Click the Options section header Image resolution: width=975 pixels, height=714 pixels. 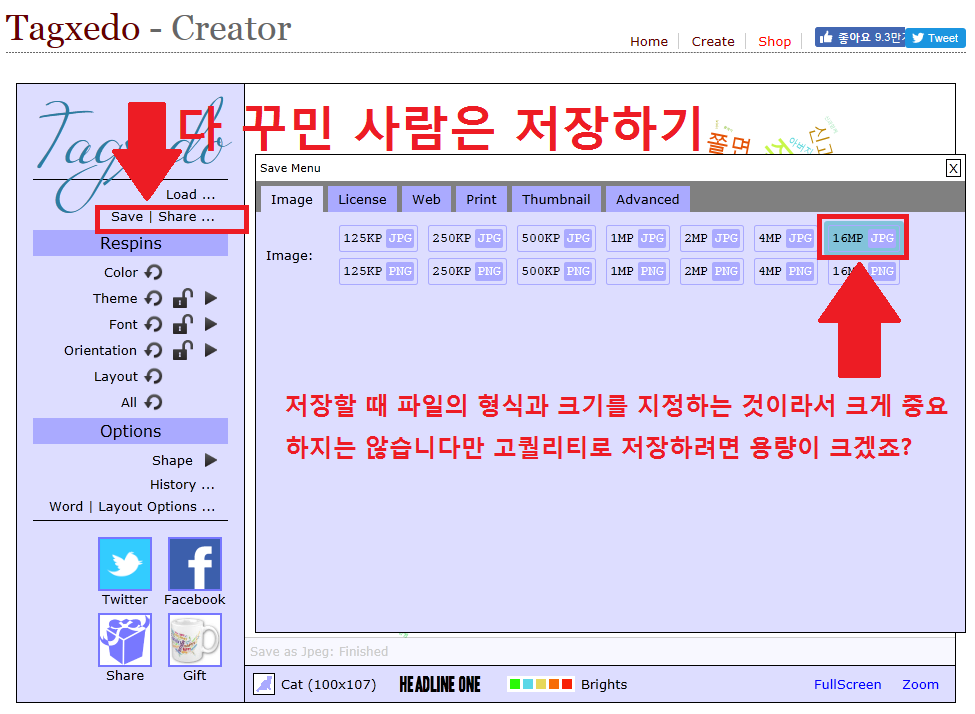click(x=131, y=431)
